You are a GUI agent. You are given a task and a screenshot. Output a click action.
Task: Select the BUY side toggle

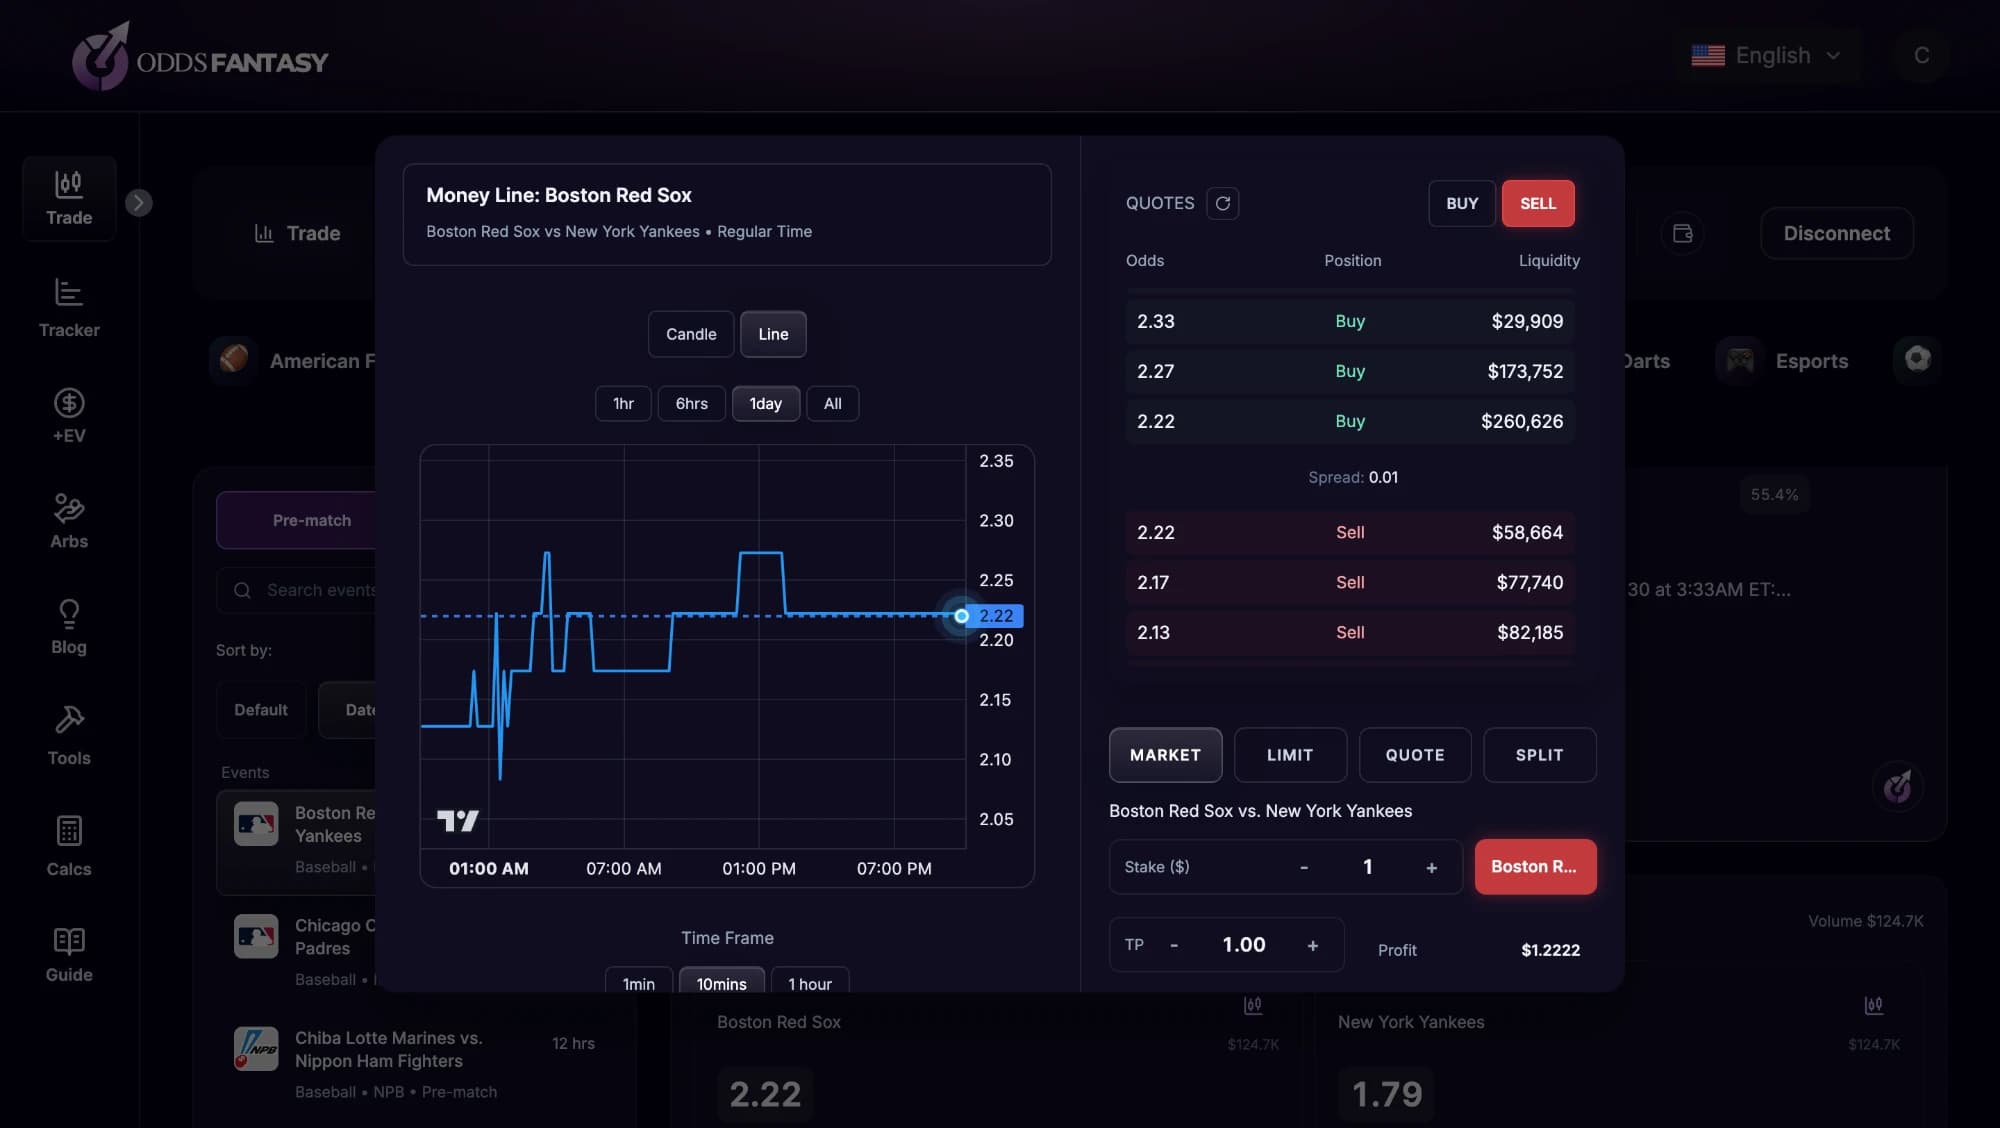point(1462,203)
